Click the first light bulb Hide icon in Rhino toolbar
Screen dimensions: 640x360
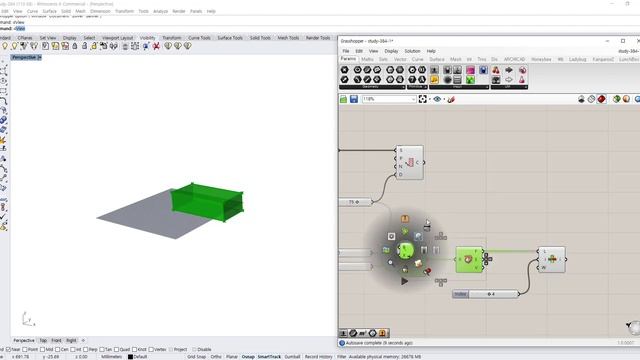coord(5,46)
